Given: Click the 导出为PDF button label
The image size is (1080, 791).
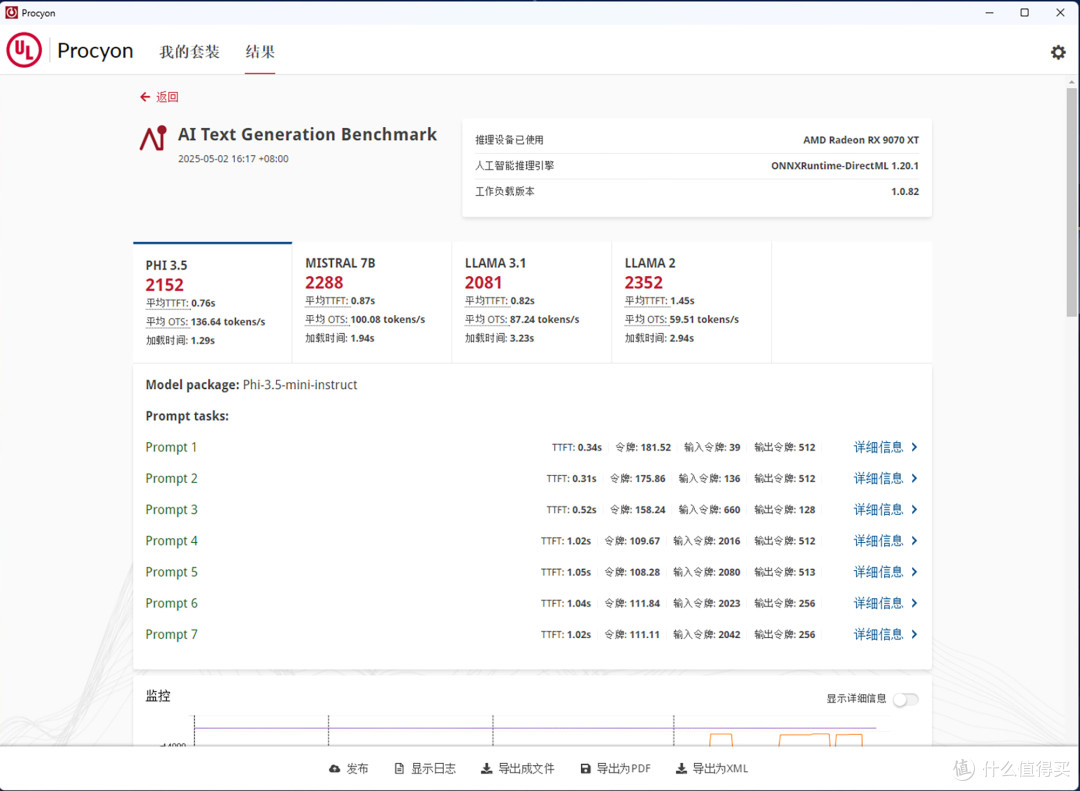Looking at the screenshot, I should pos(623,768).
